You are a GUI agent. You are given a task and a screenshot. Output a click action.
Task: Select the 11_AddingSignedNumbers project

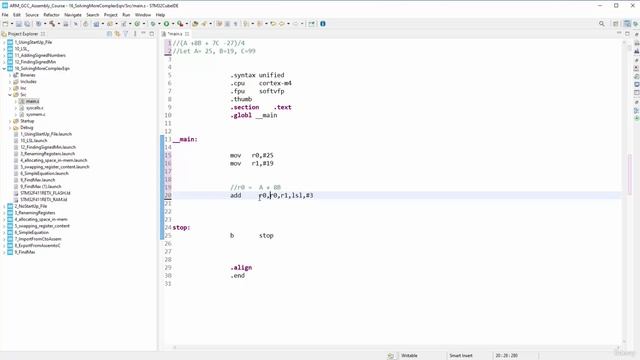pyautogui.click(x=40, y=55)
